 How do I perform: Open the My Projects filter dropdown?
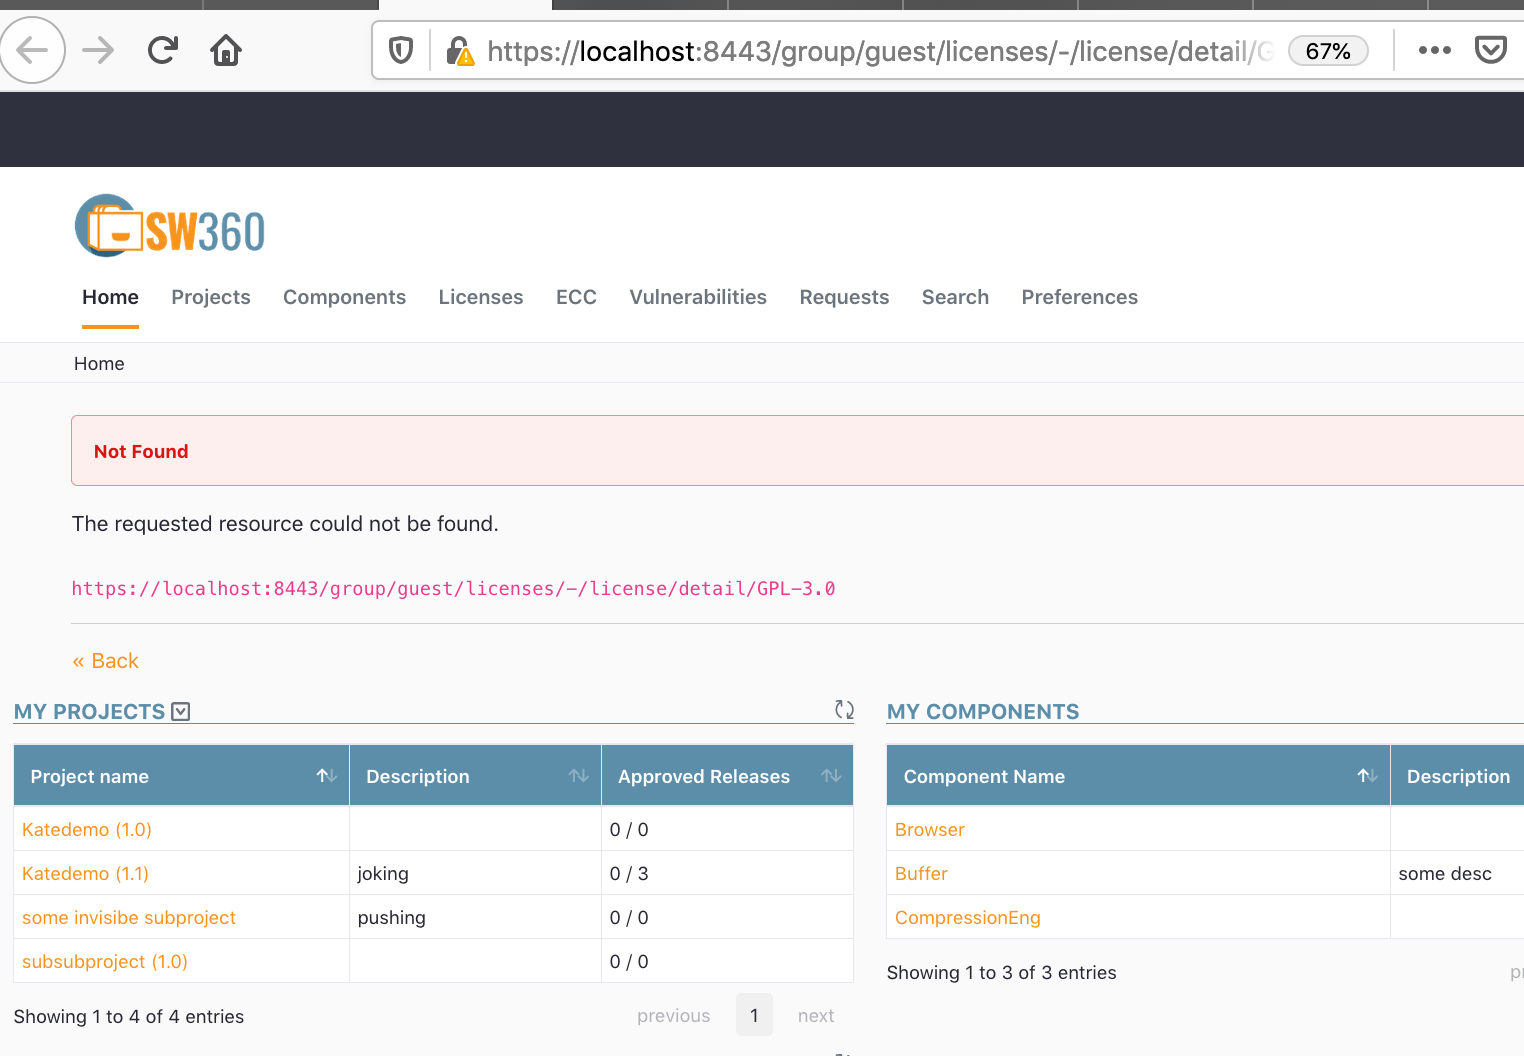180,710
